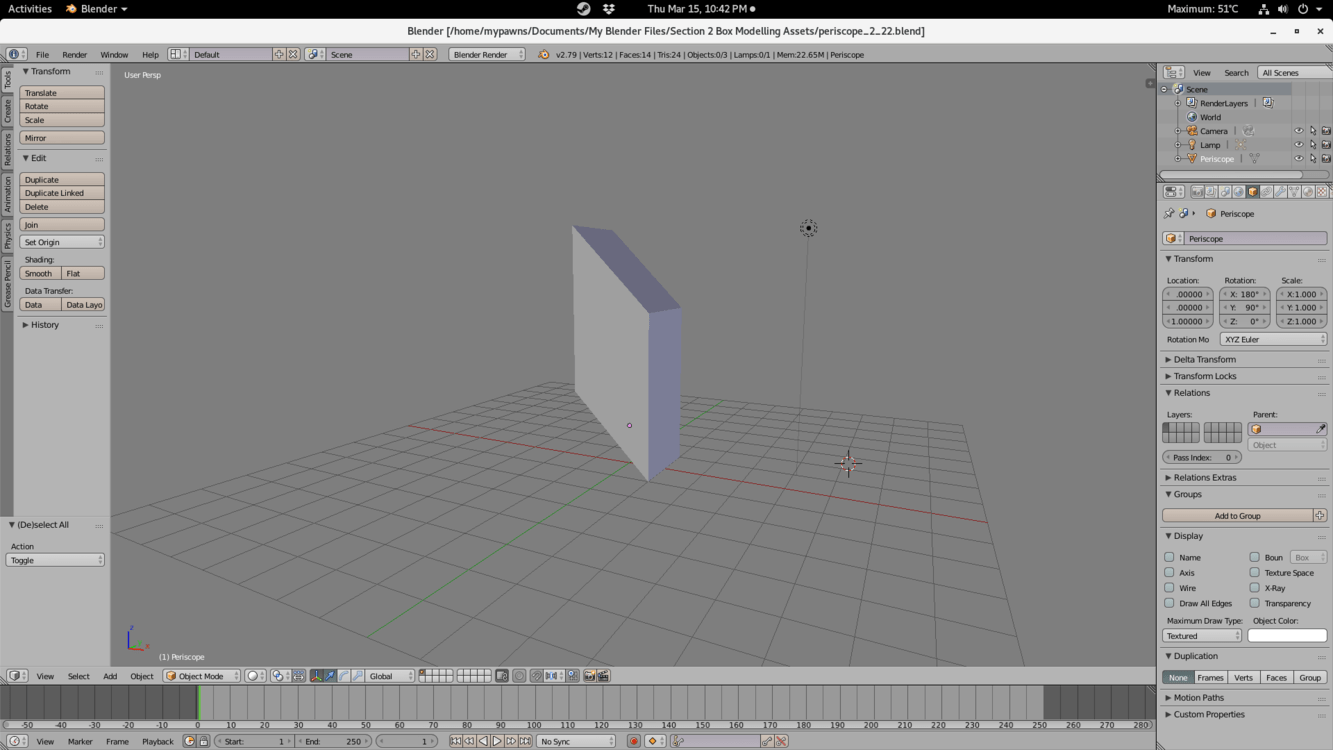Open the Modifiers wrench tab

click(x=1280, y=192)
